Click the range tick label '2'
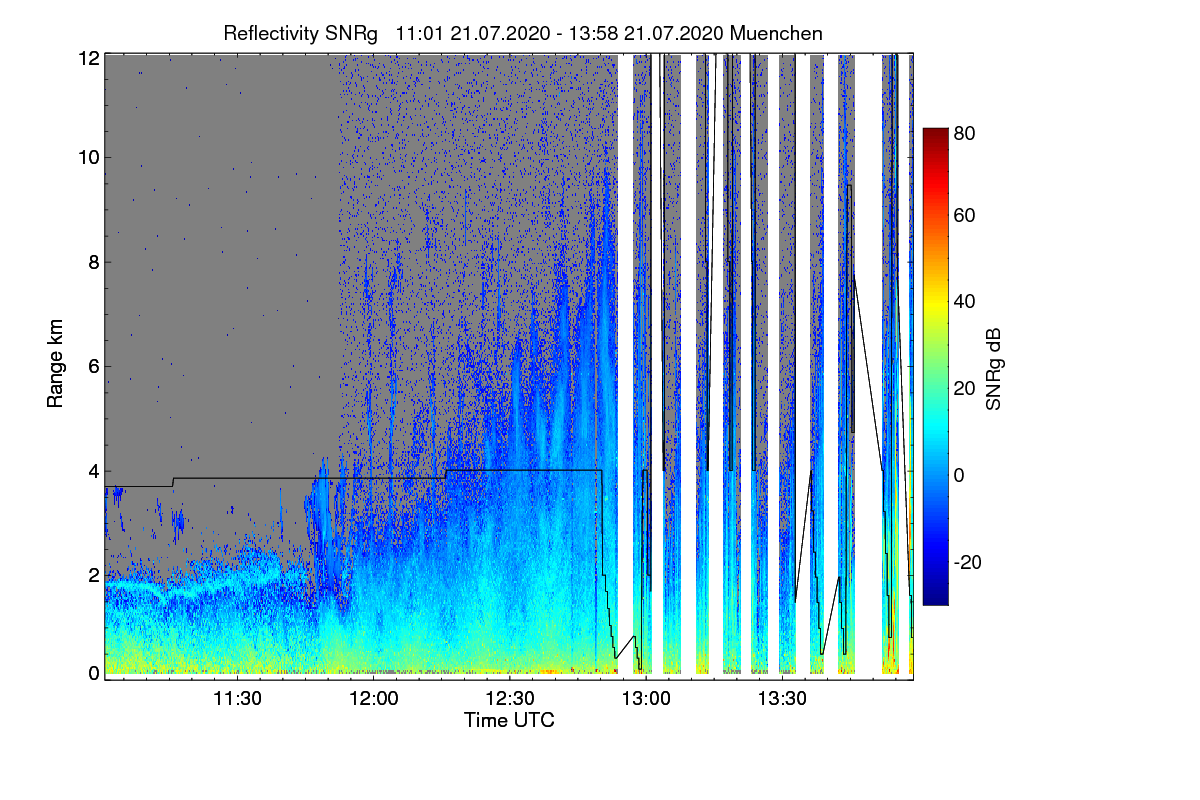Viewport: 1200px width, 800px height. 94,575
